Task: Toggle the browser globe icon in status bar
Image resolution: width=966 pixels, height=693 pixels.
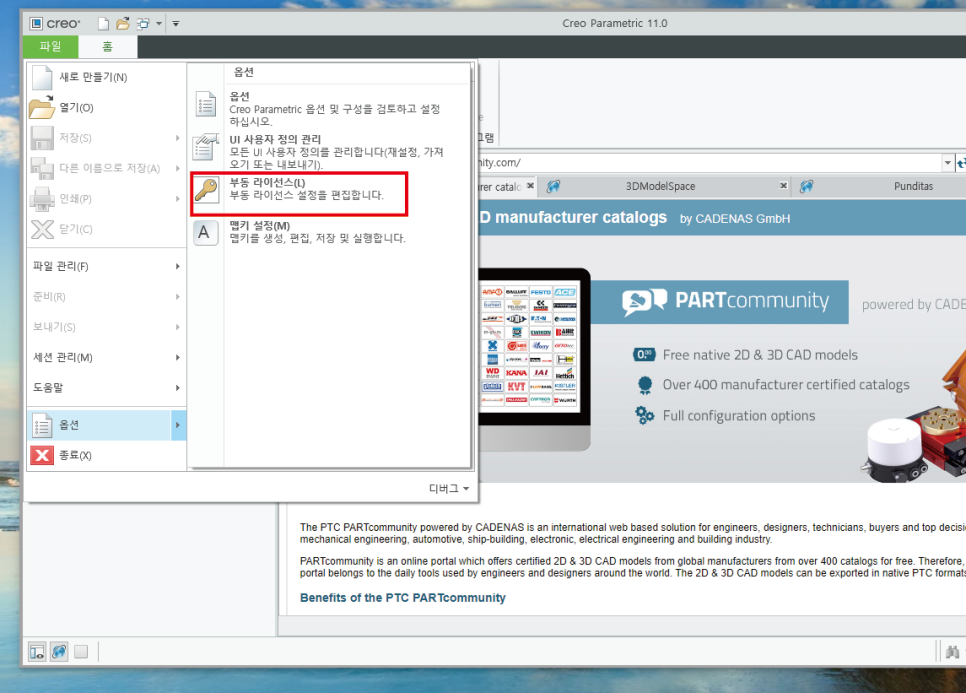Action: 59,651
